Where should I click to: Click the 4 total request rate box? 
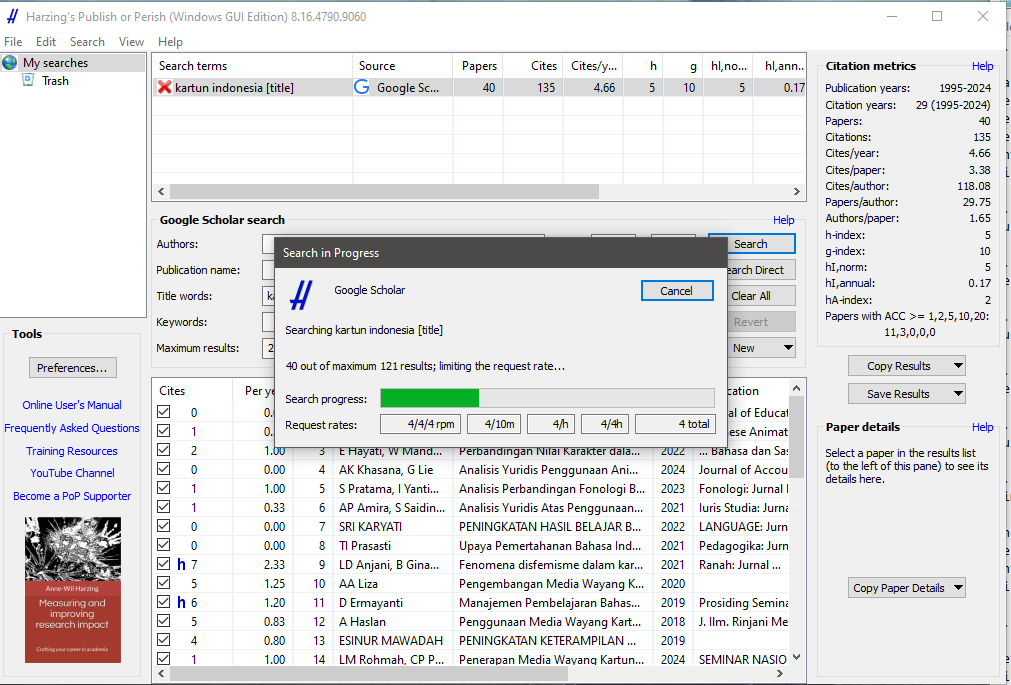click(675, 424)
